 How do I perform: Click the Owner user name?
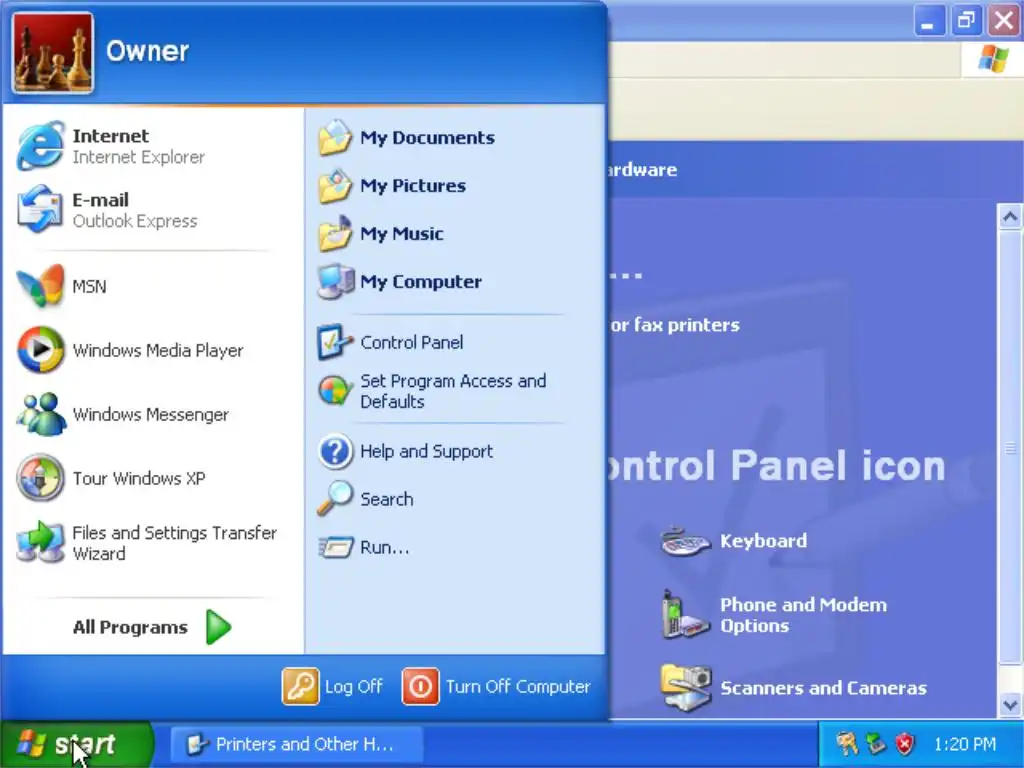pyautogui.click(x=148, y=51)
